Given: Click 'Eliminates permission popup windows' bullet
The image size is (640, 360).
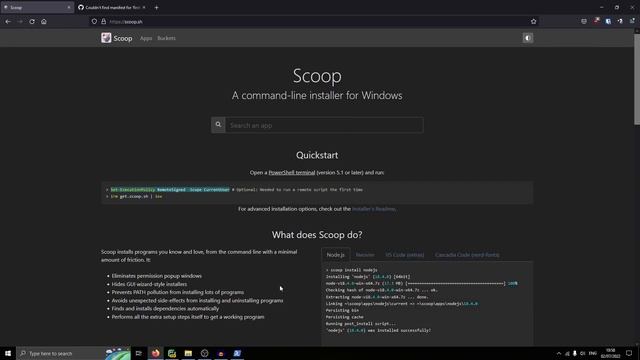Looking at the screenshot, I should [157, 276].
